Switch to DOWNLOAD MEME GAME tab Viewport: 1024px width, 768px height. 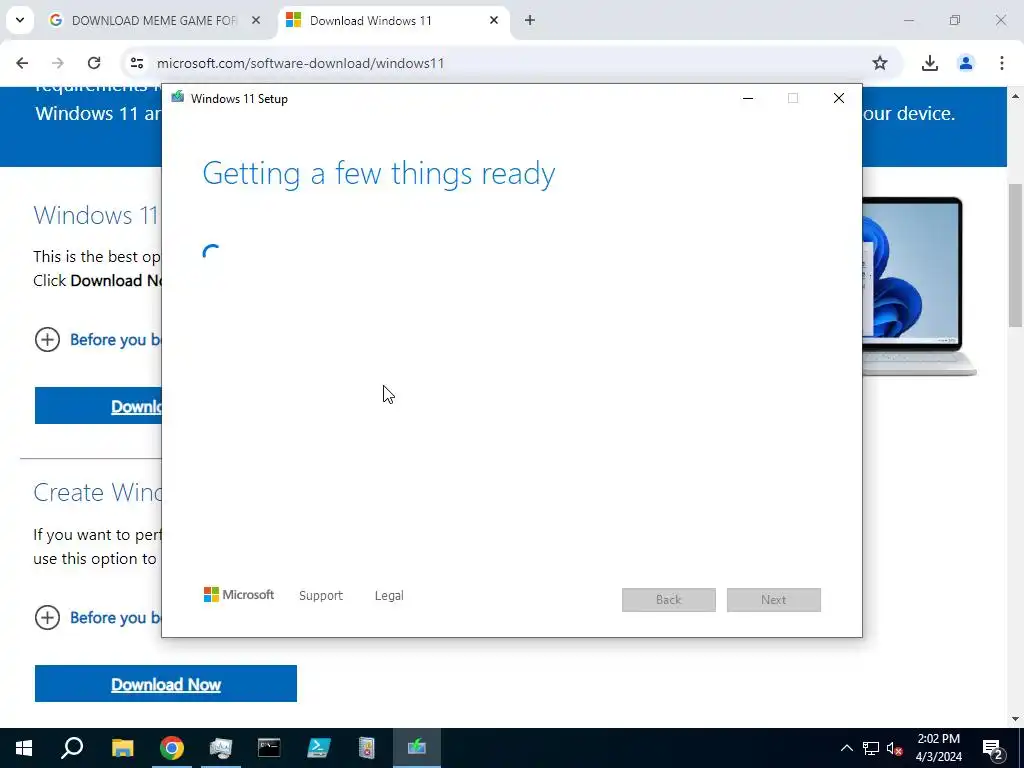click(x=155, y=20)
